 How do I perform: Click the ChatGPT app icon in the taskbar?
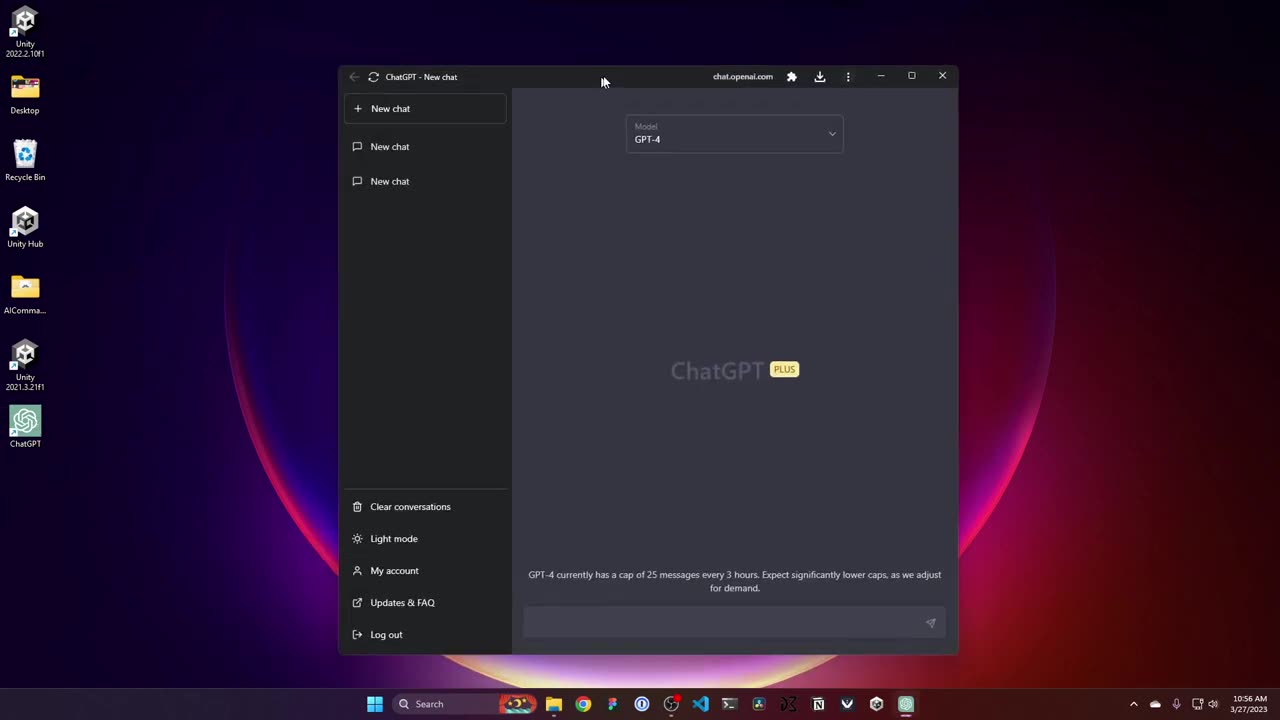click(x=906, y=704)
